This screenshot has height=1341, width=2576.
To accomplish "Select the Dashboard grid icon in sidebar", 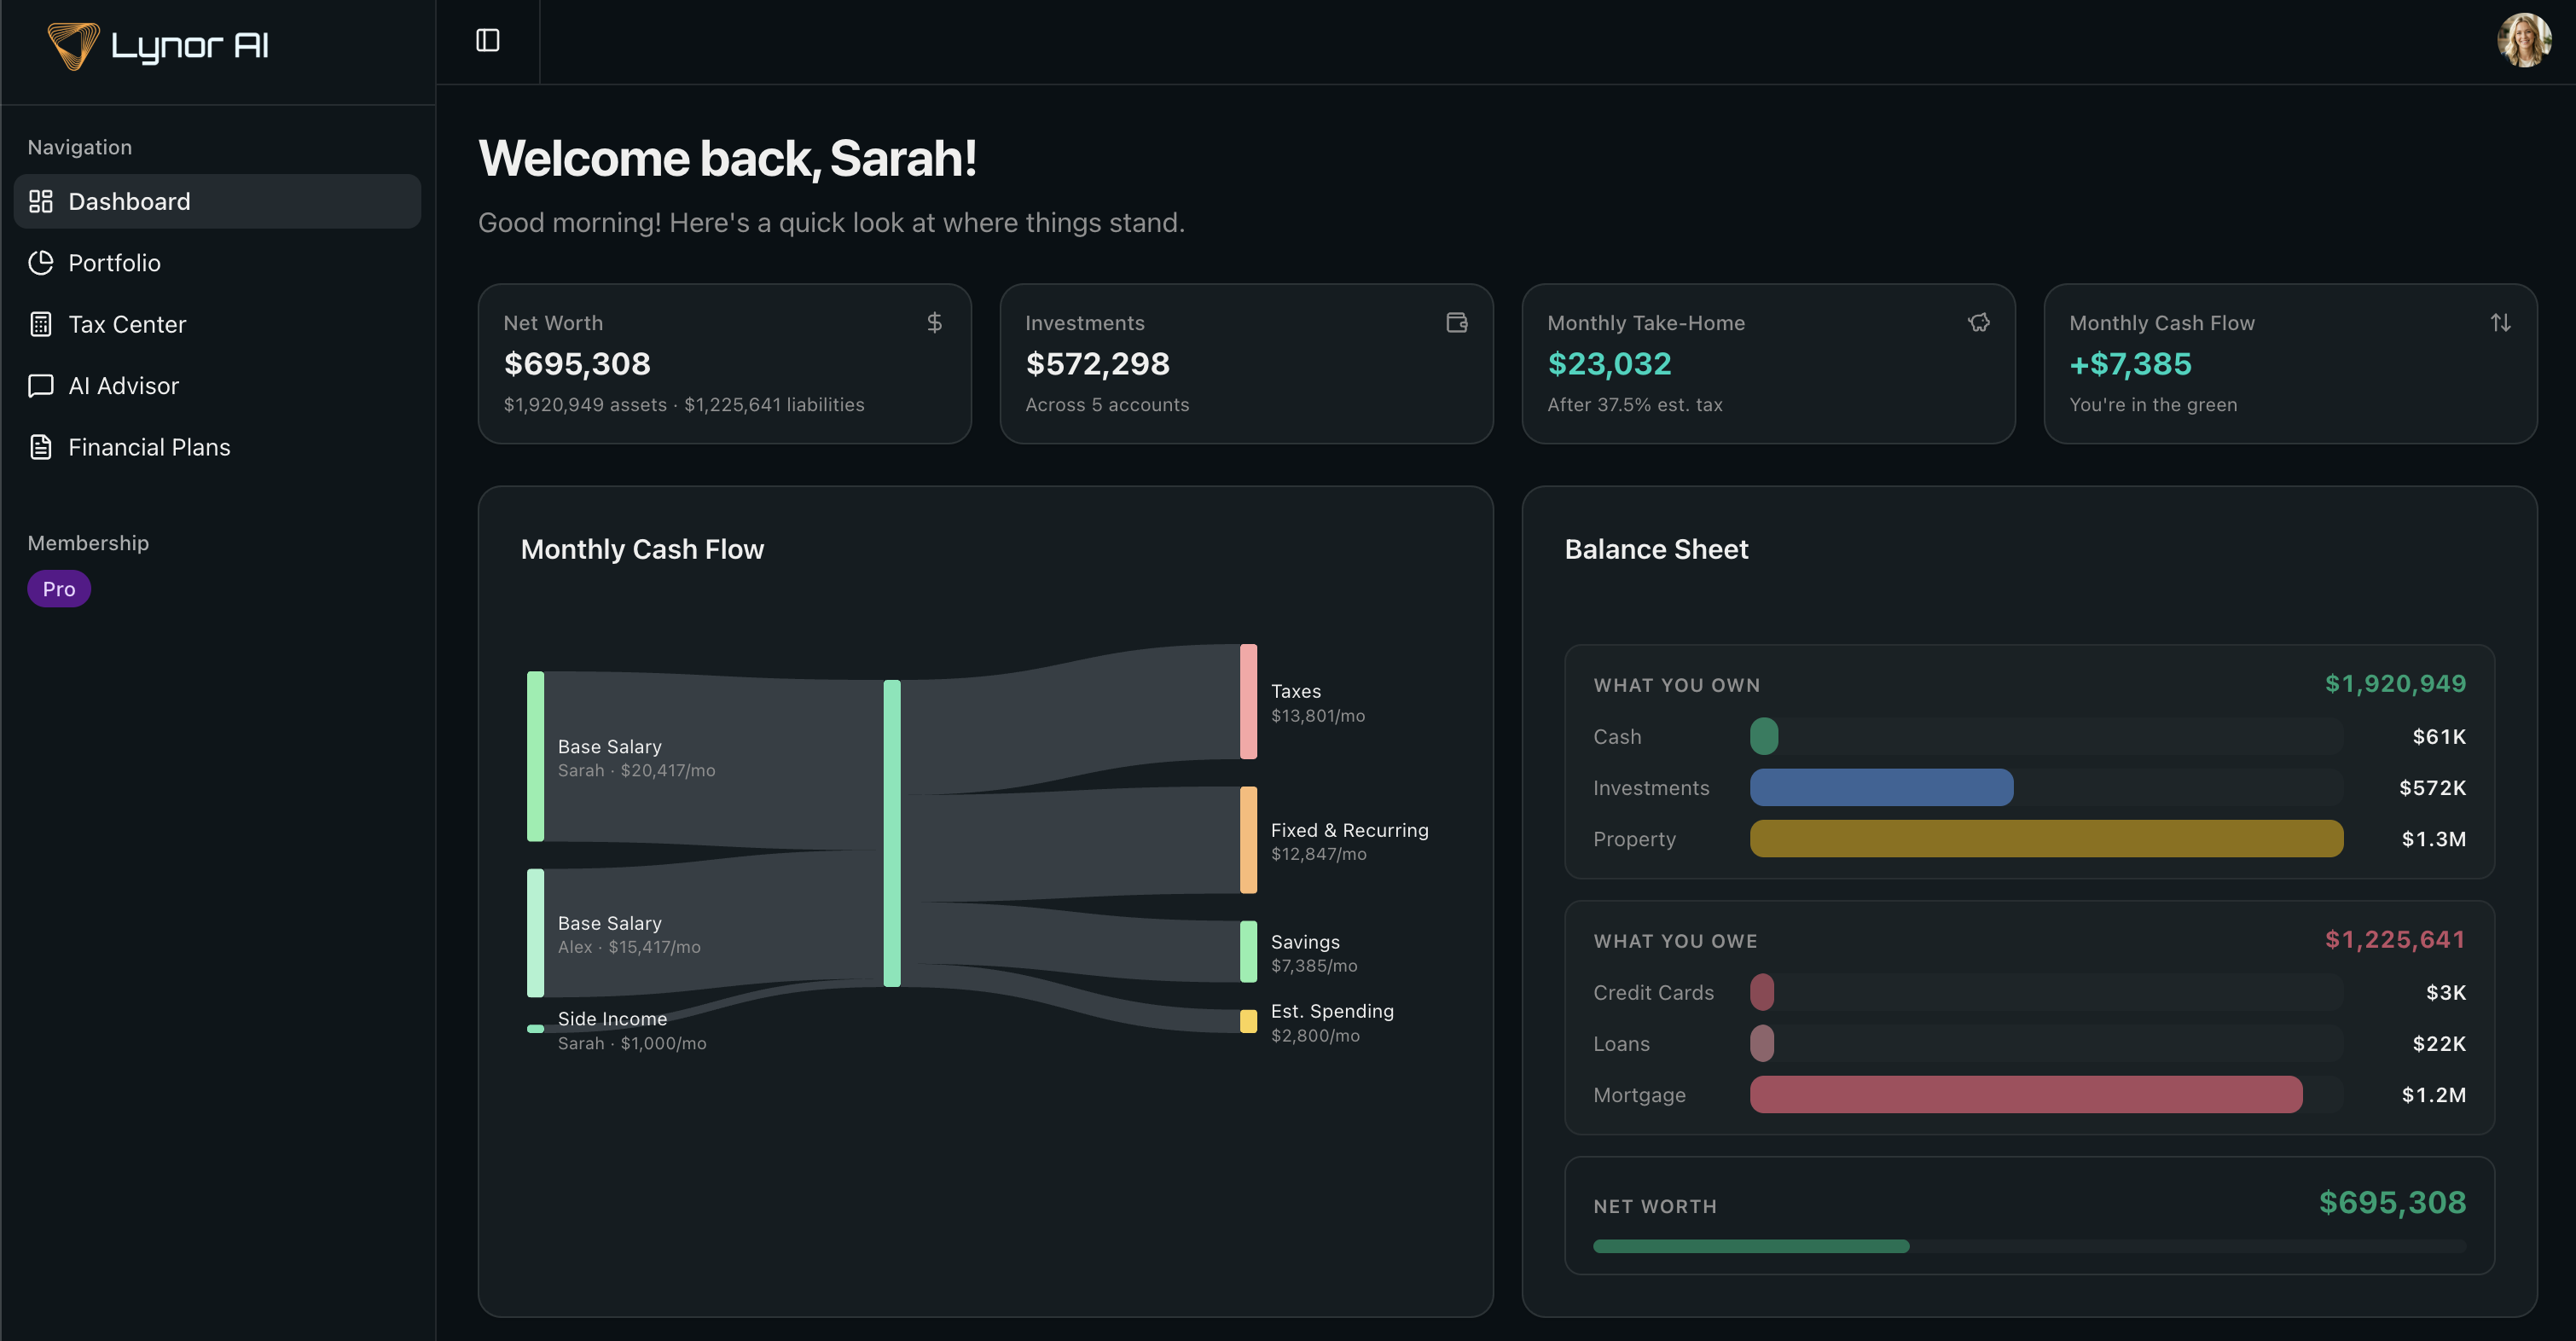I will [x=41, y=201].
